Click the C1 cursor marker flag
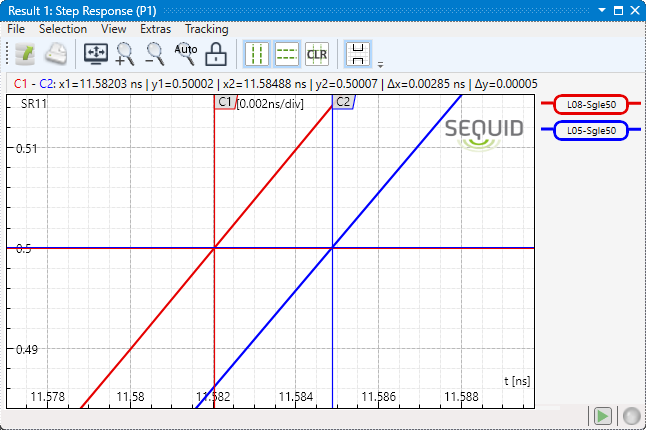 click(x=225, y=102)
